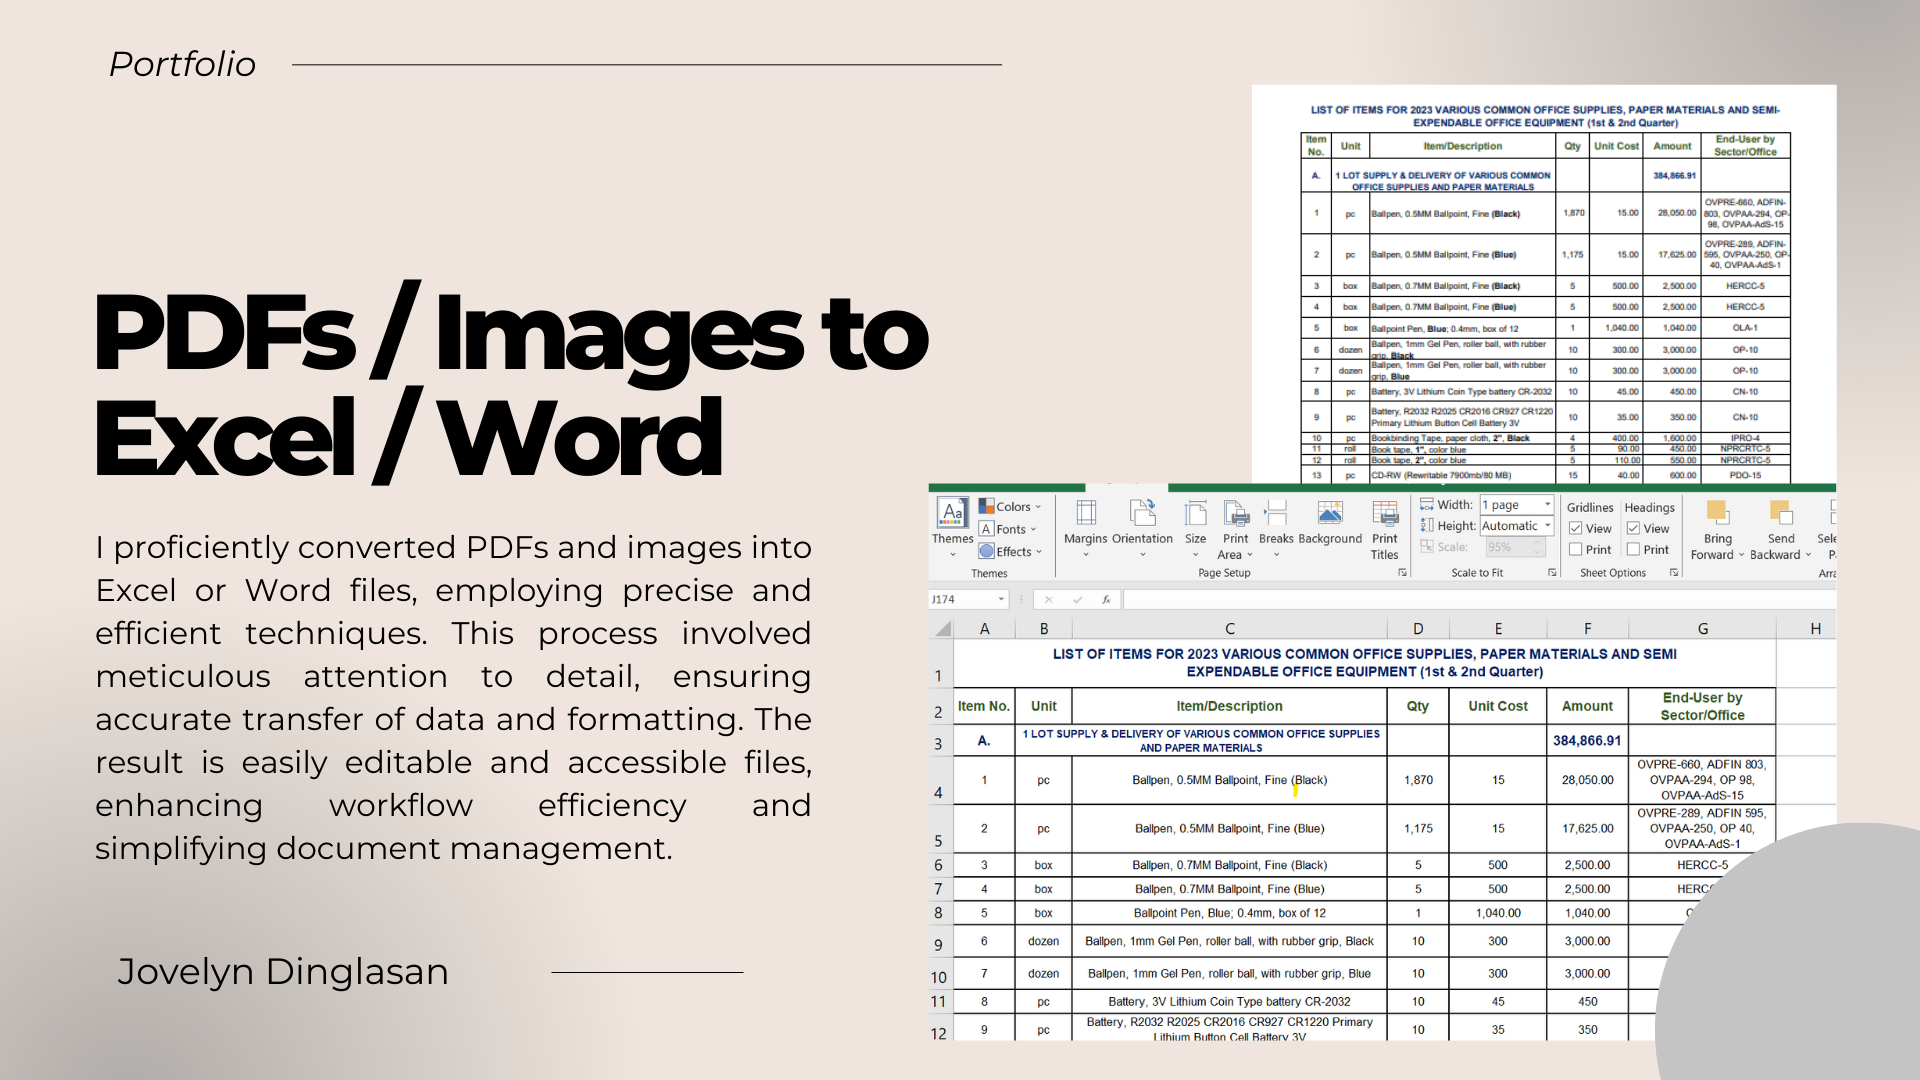Click the formula bar cancel X icon
Screen dimensions: 1920x1080
click(x=1048, y=600)
